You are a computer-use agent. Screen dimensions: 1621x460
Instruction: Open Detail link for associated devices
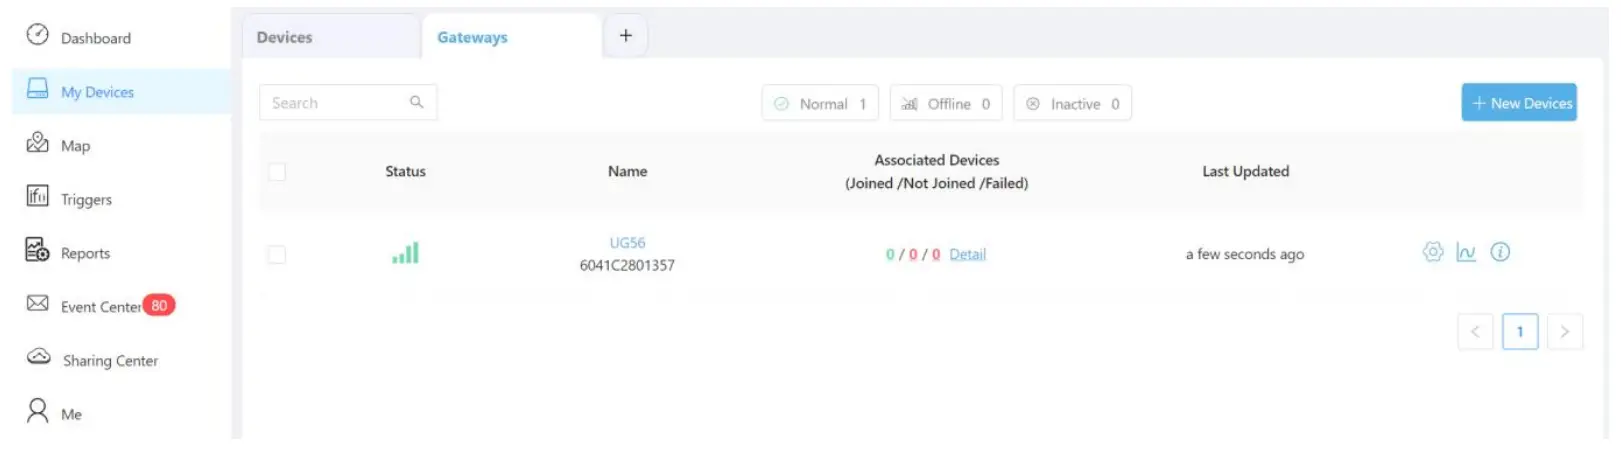(x=967, y=255)
